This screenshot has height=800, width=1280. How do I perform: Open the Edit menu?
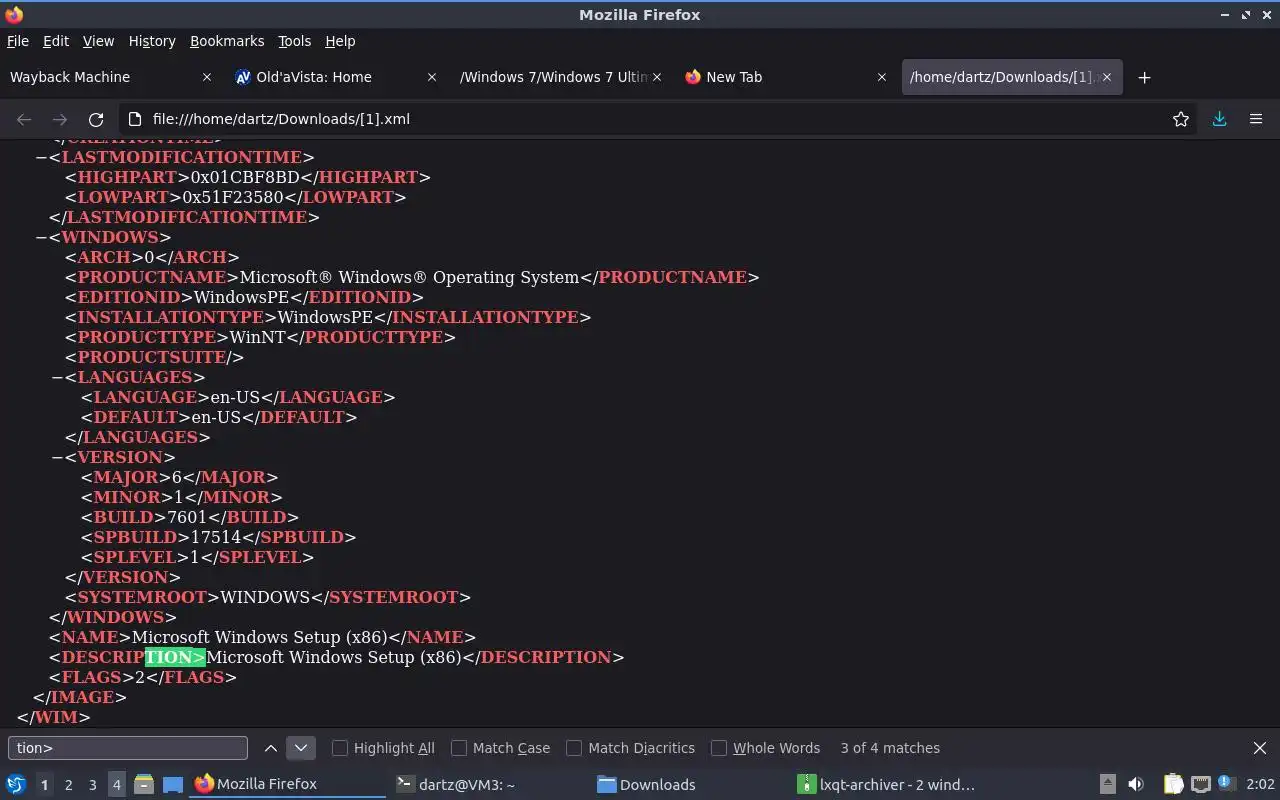tap(56, 41)
